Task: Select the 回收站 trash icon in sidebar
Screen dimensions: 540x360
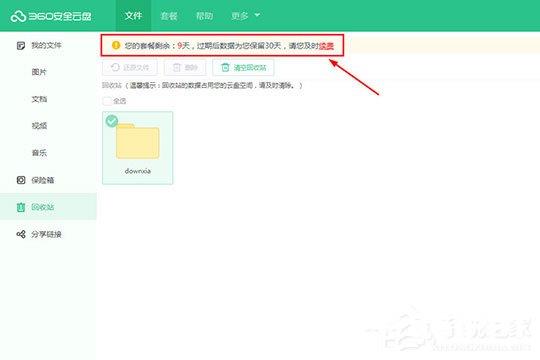Action: click(x=21, y=207)
